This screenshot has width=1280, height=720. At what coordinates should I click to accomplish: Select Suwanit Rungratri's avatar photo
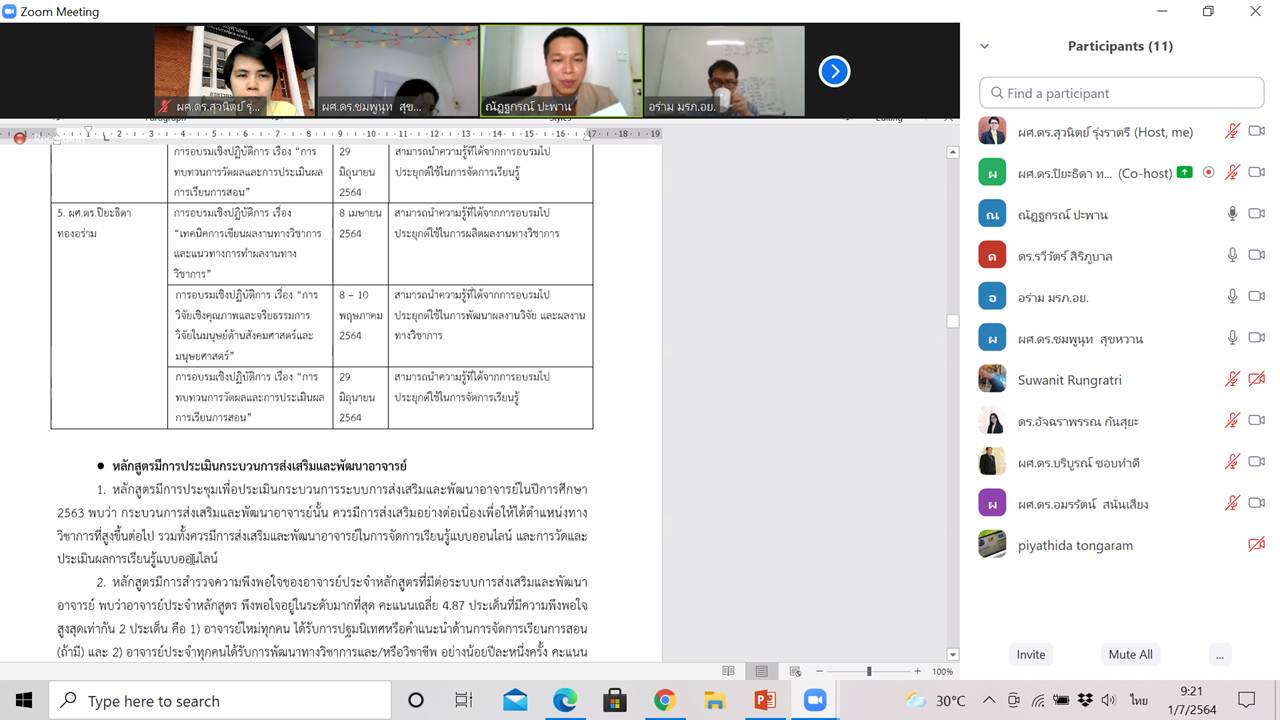992,379
